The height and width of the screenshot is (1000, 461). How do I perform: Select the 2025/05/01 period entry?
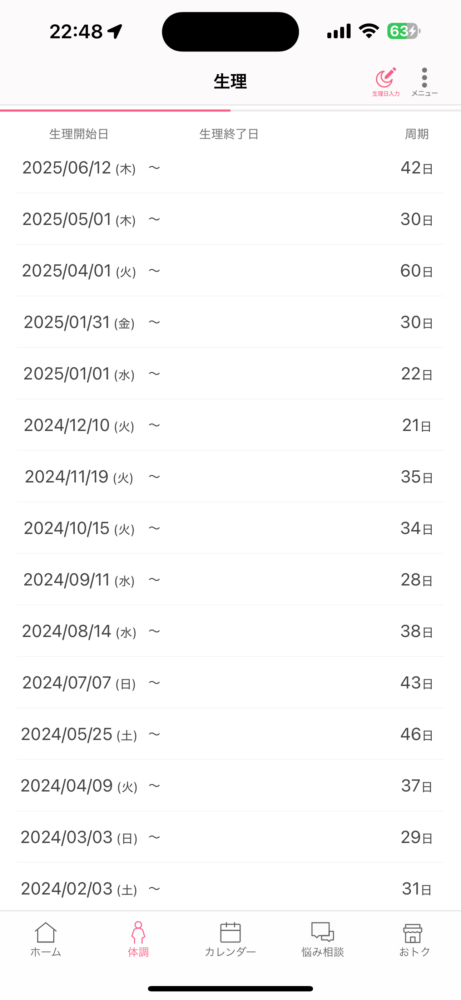230,219
